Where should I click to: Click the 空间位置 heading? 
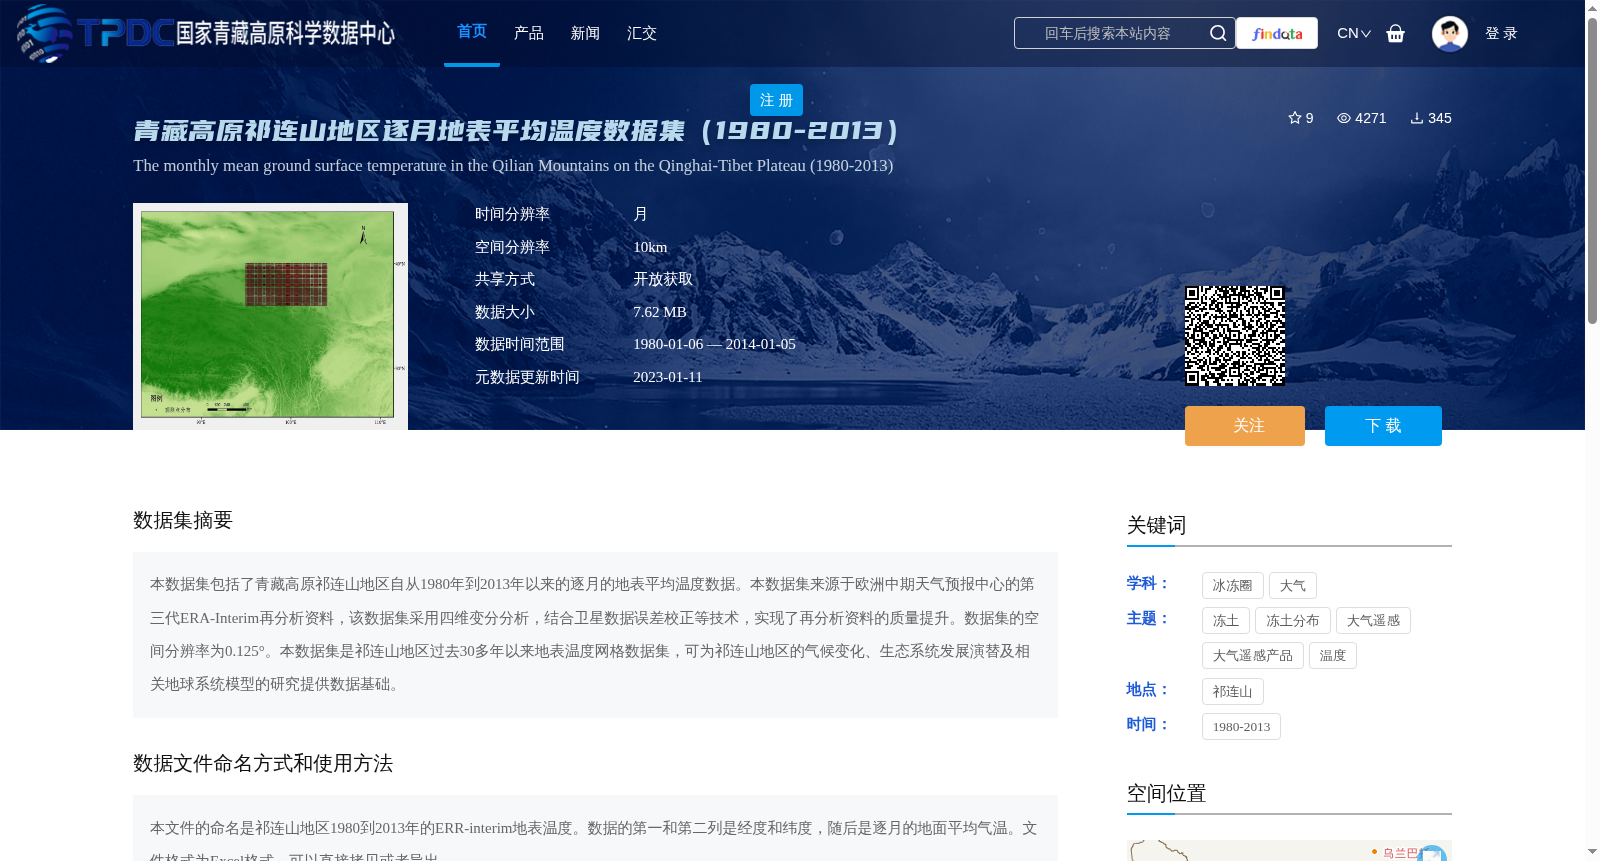pos(1166,793)
